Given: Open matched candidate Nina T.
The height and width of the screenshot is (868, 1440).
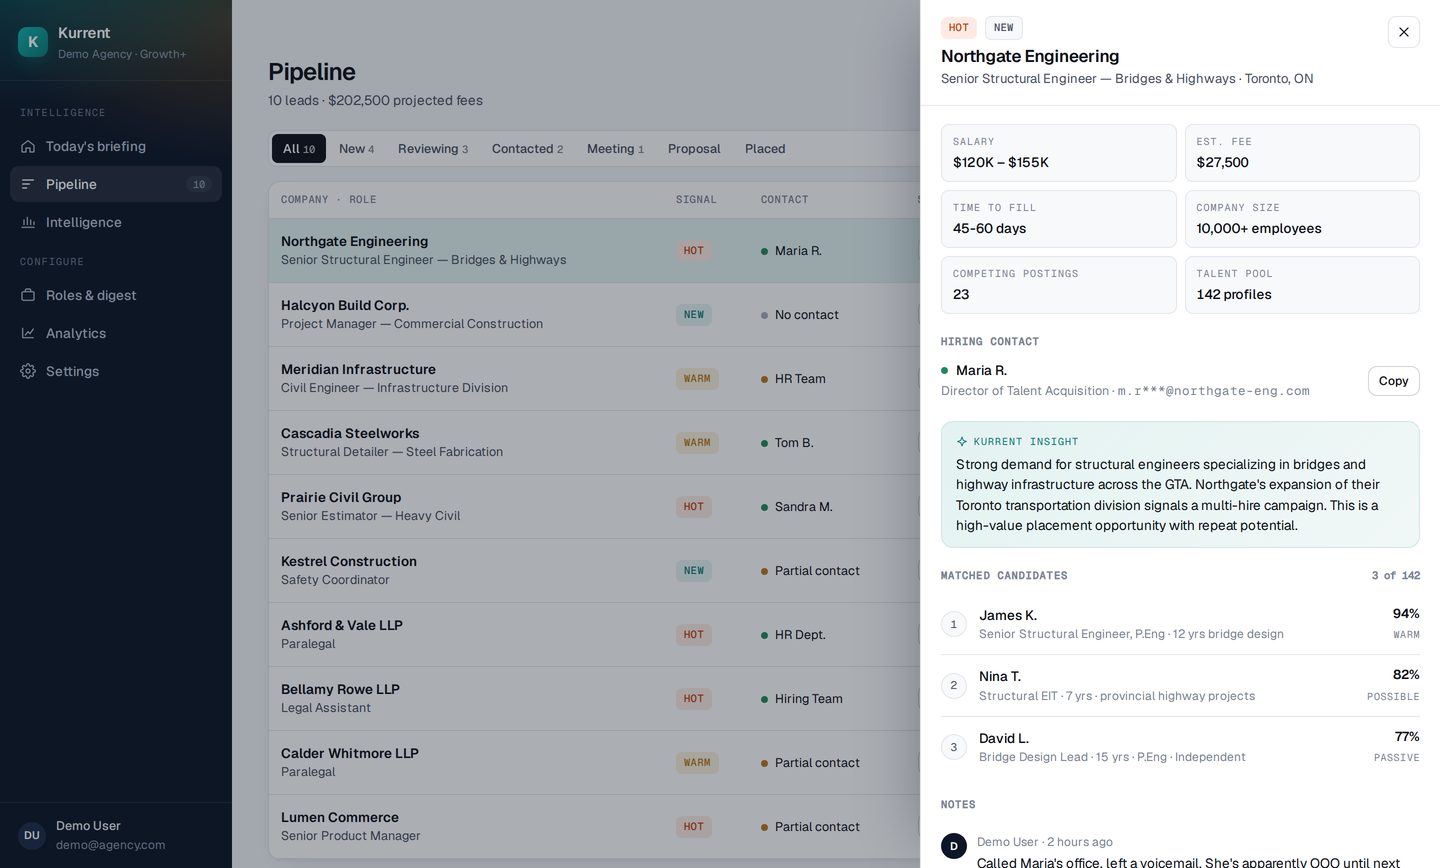Looking at the screenshot, I should click(1180, 686).
